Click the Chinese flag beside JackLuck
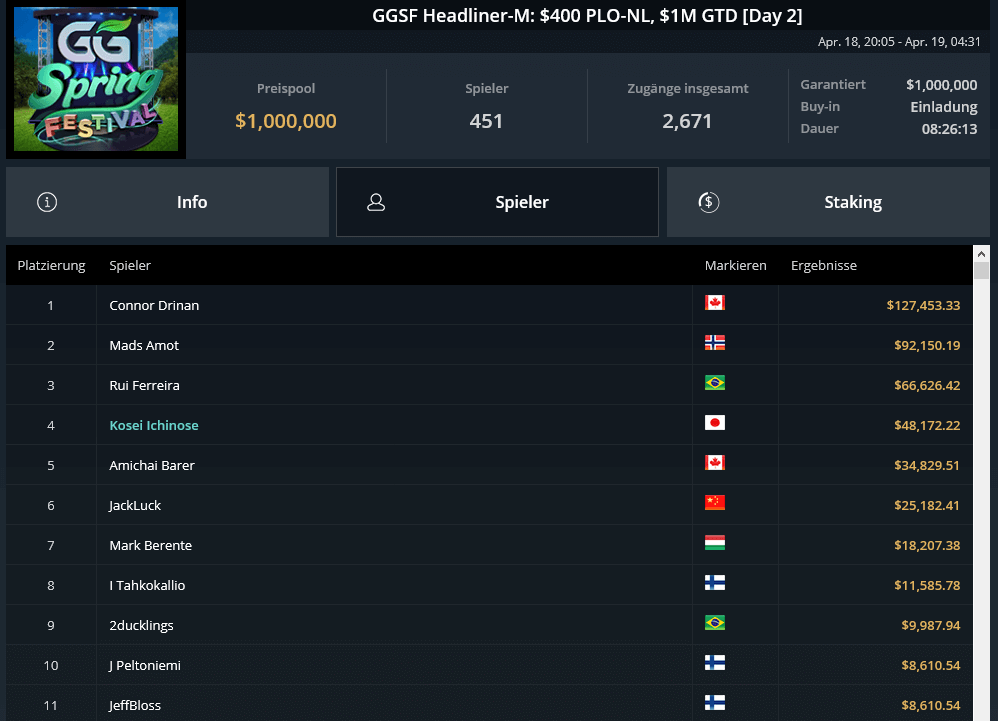998x721 pixels. 715,502
